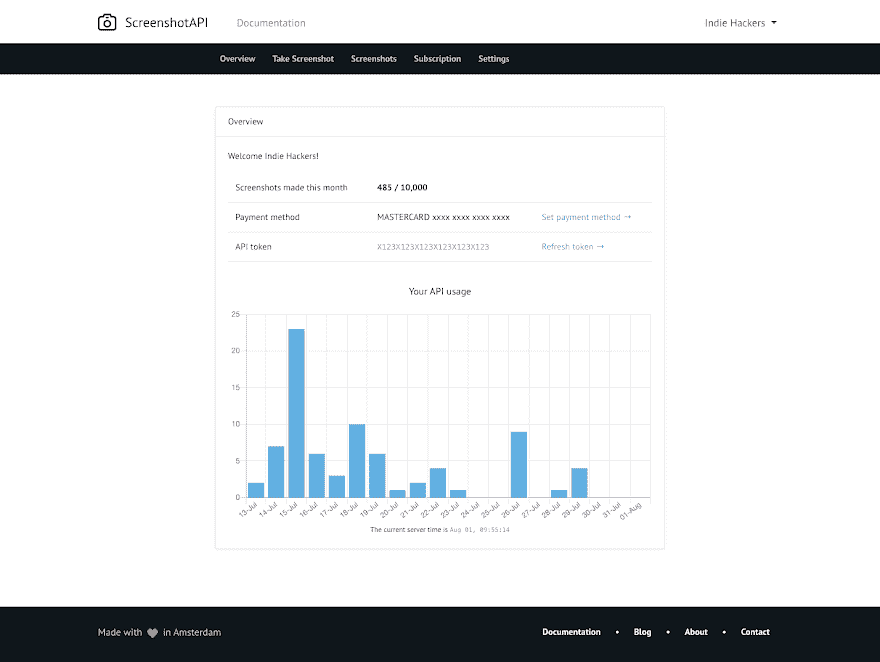Go to the Overview tab
The height and width of the screenshot is (662, 880).
click(x=237, y=59)
